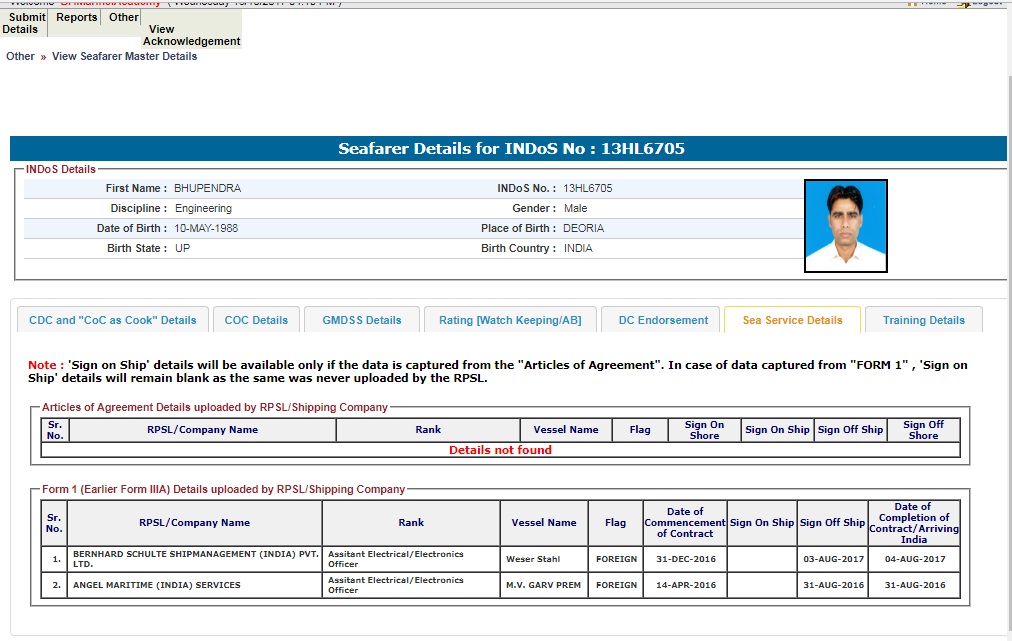
Task: Click the vertical scrollbar on the right
Action: (x=1005, y=300)
